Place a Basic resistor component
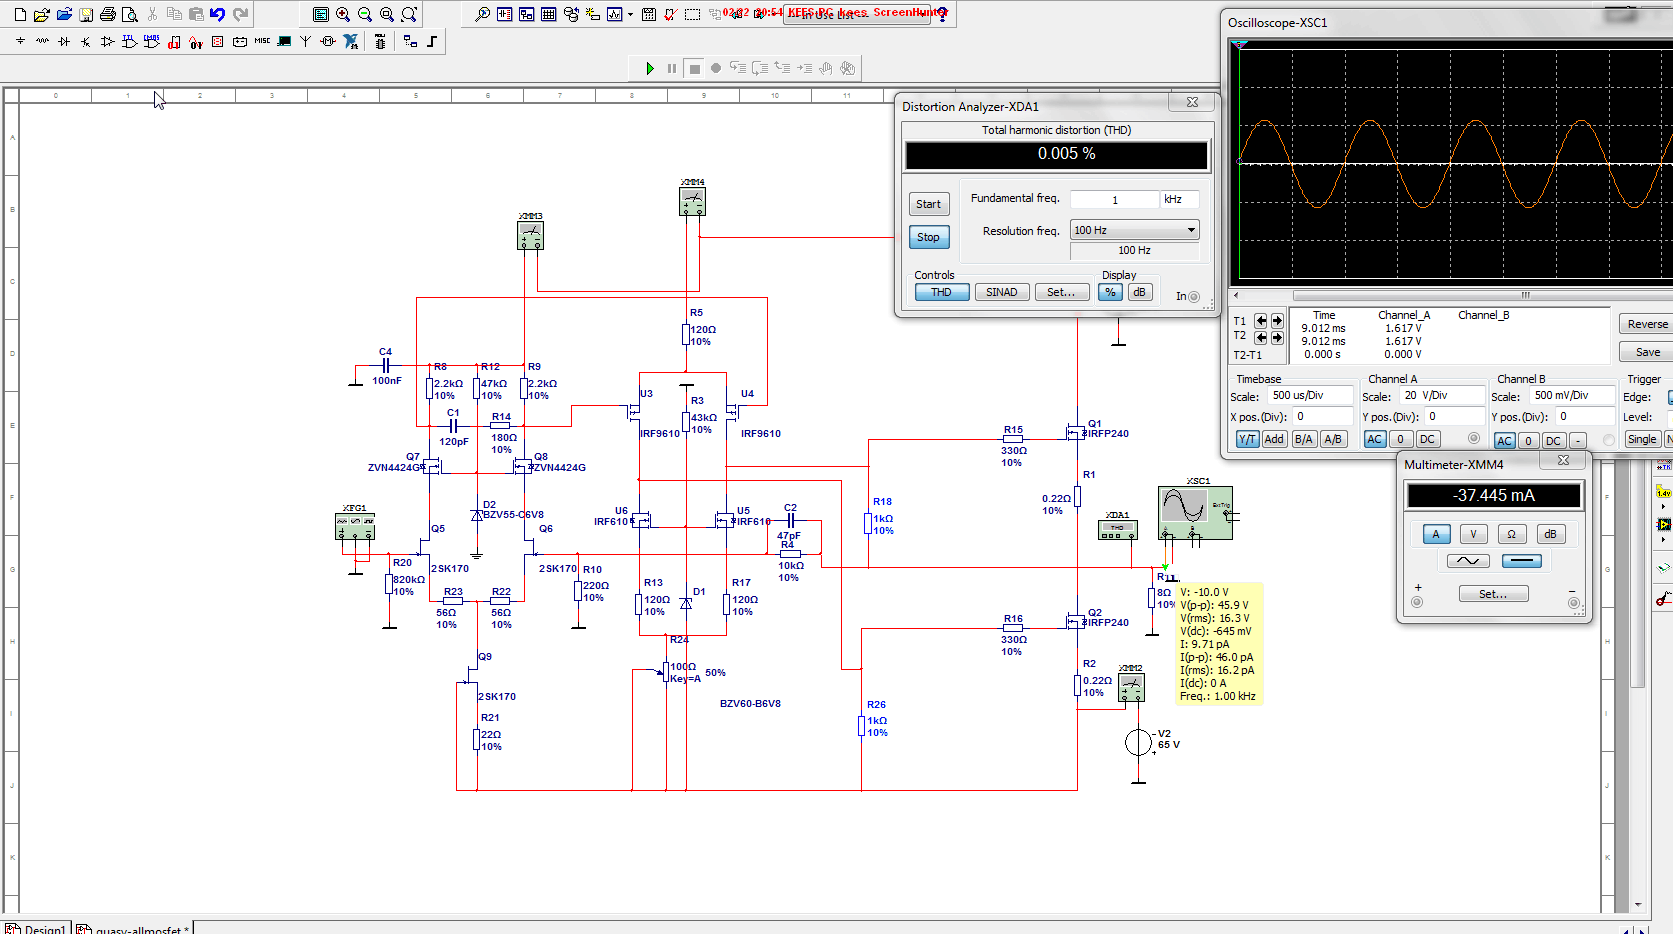Image resolution: width=1673 pixels, height=934 pixels. [x=42, y=41]
